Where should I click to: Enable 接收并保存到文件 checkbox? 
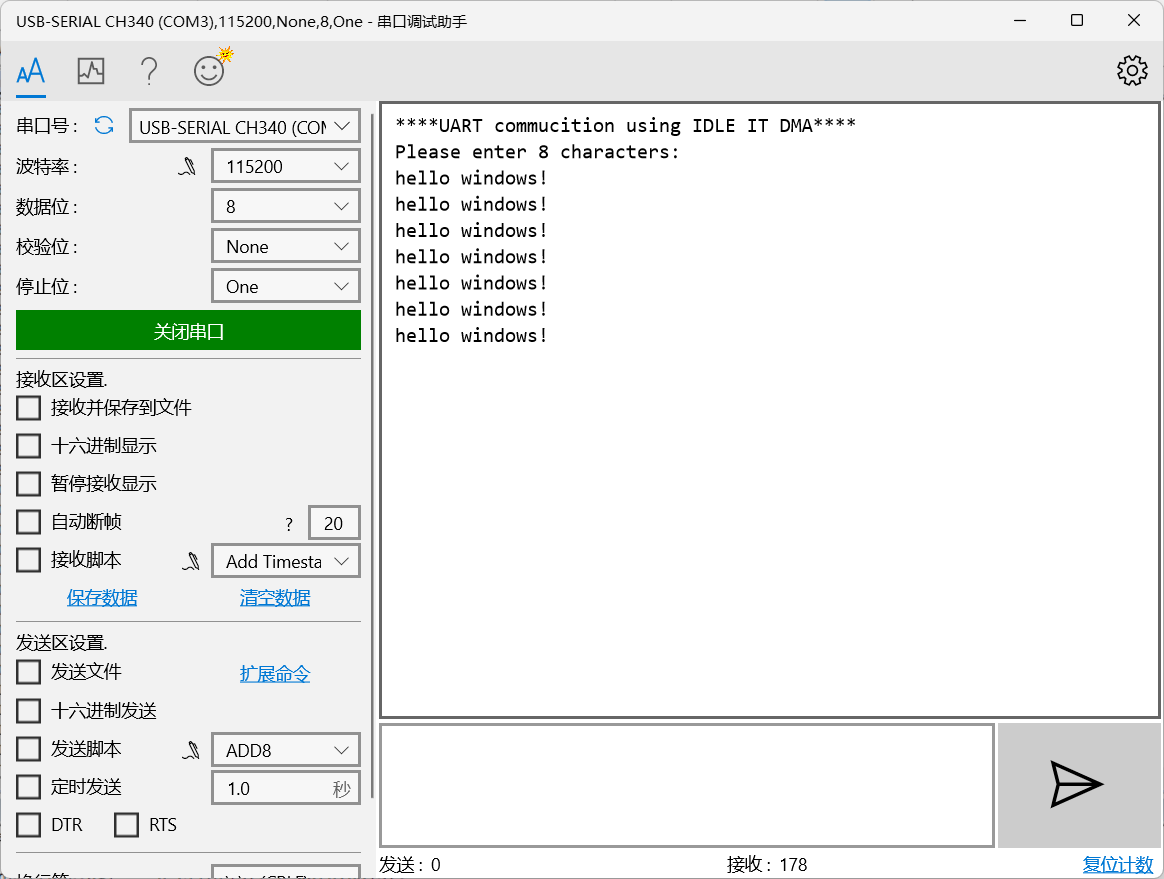point(28,408)
